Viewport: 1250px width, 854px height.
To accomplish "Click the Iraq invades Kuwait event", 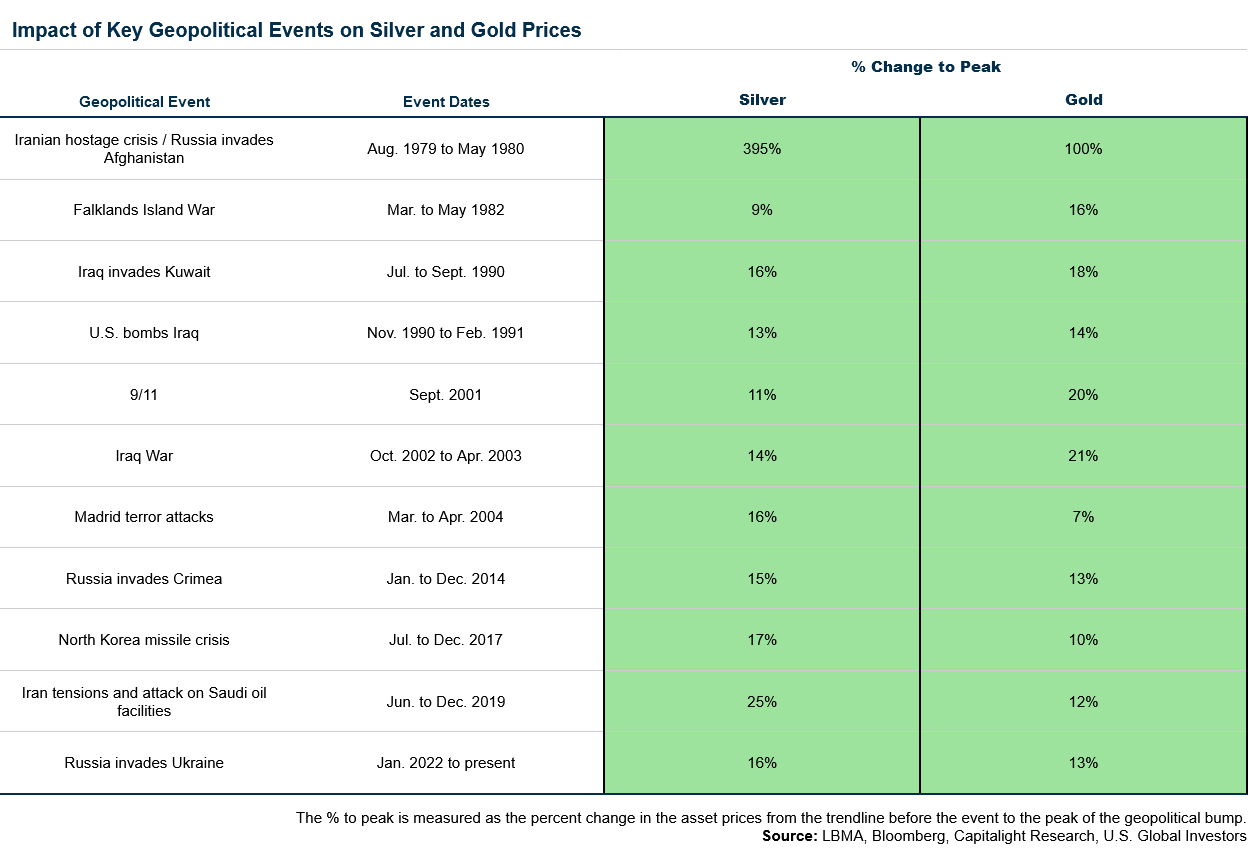I will pyautogui.click(x=144, y=272).
